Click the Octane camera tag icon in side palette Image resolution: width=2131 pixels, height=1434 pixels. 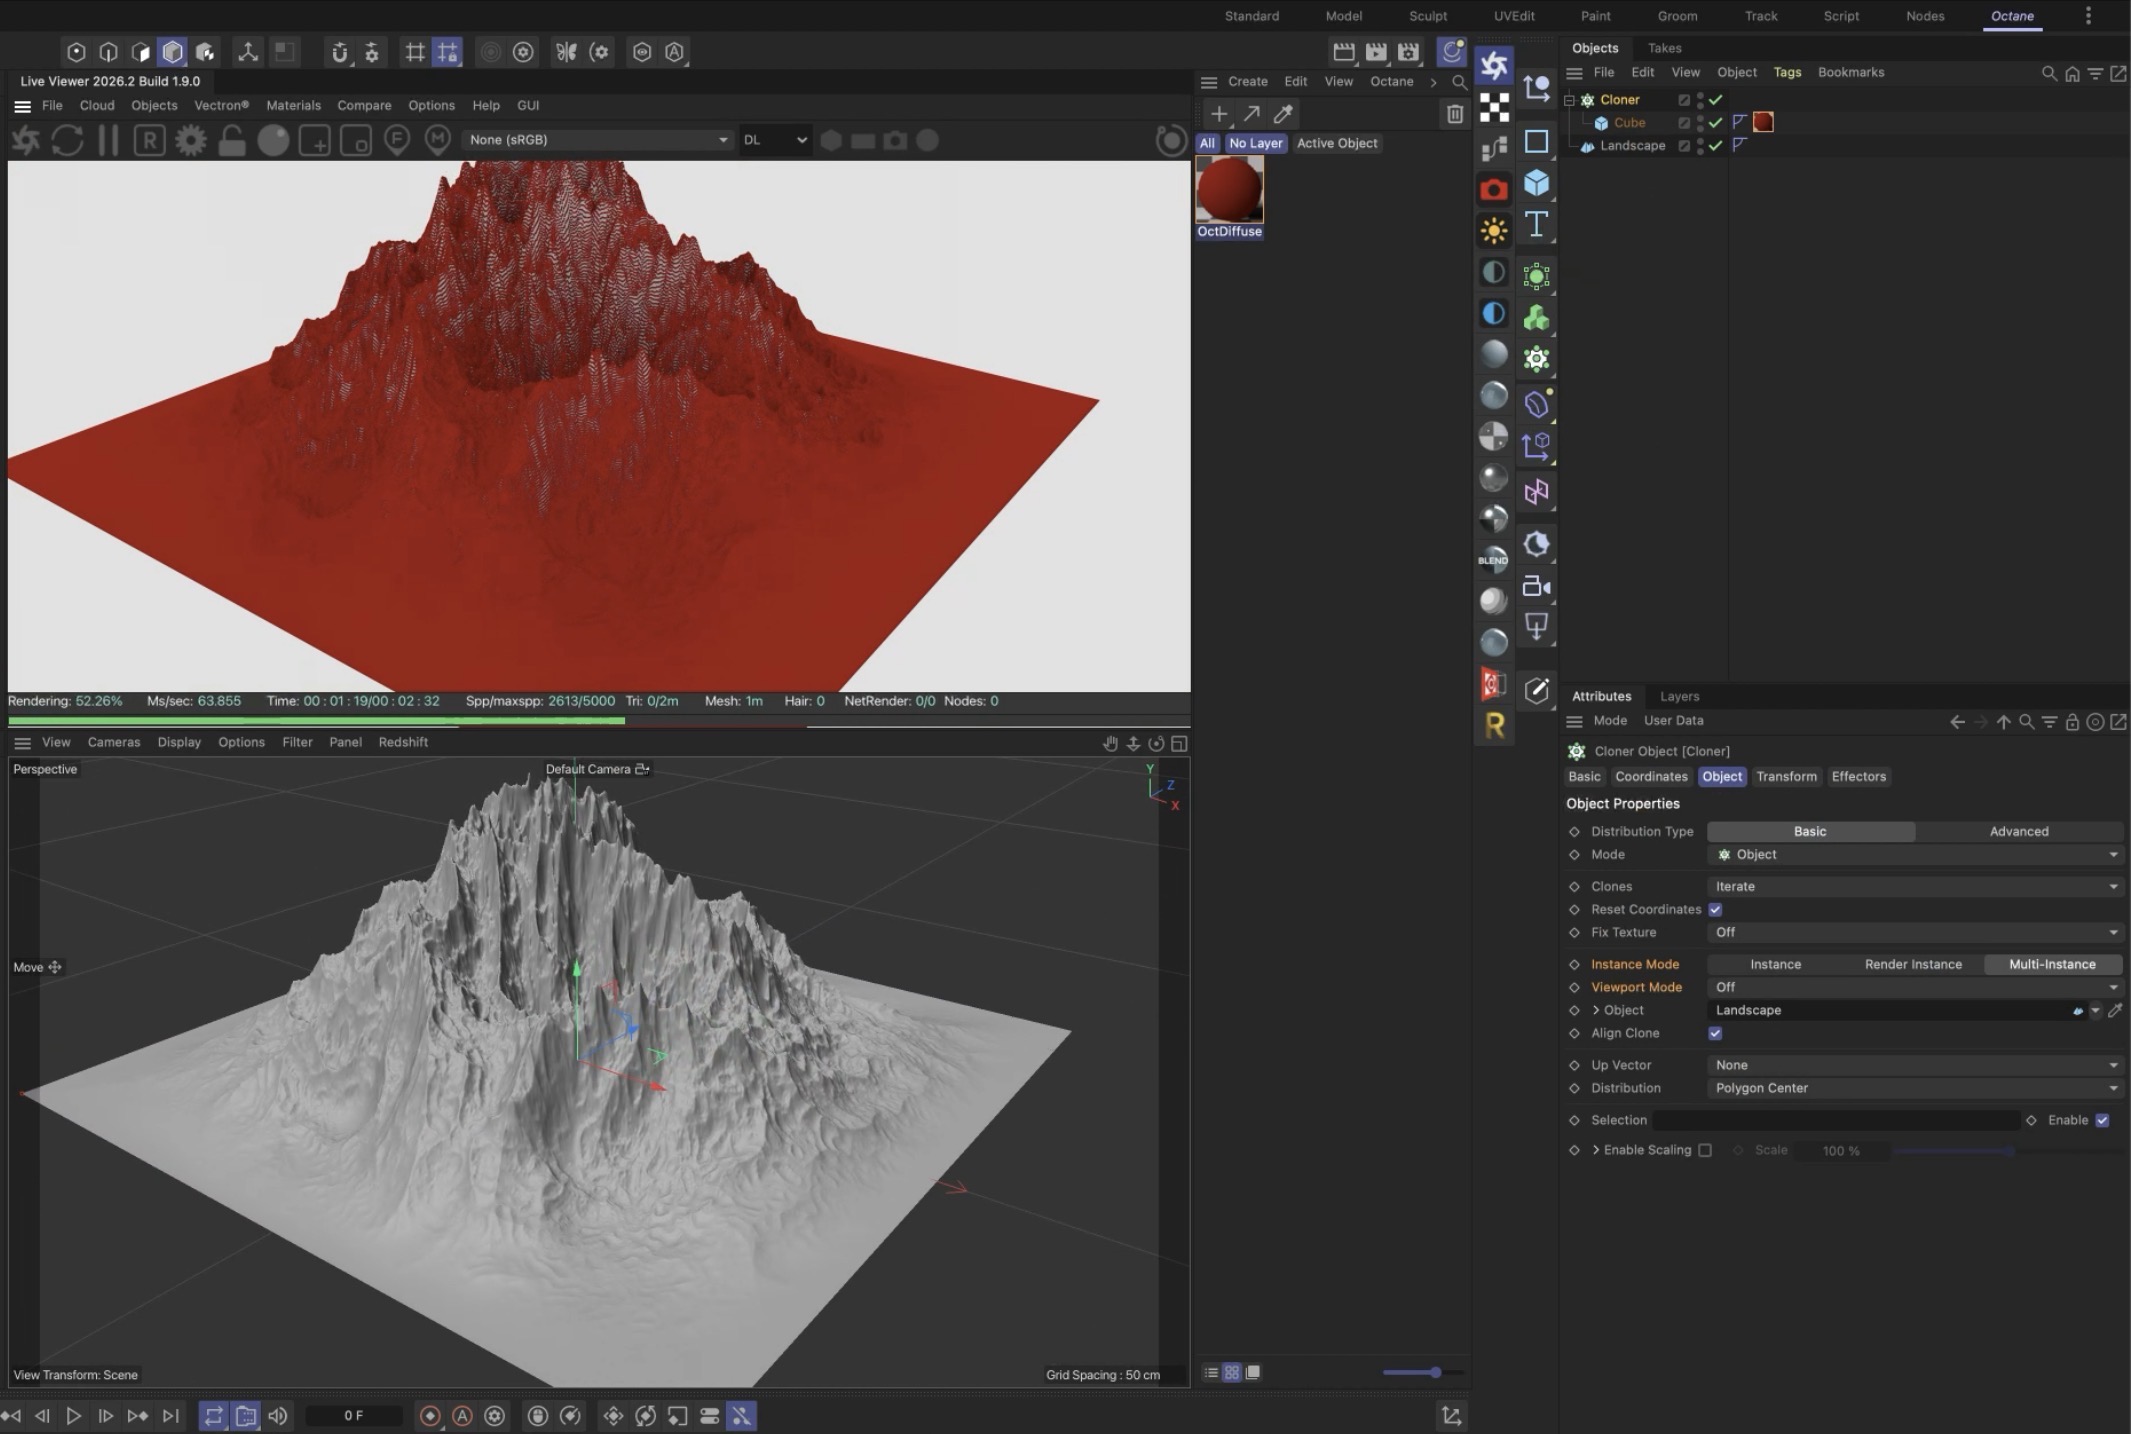pos(1494,189)
